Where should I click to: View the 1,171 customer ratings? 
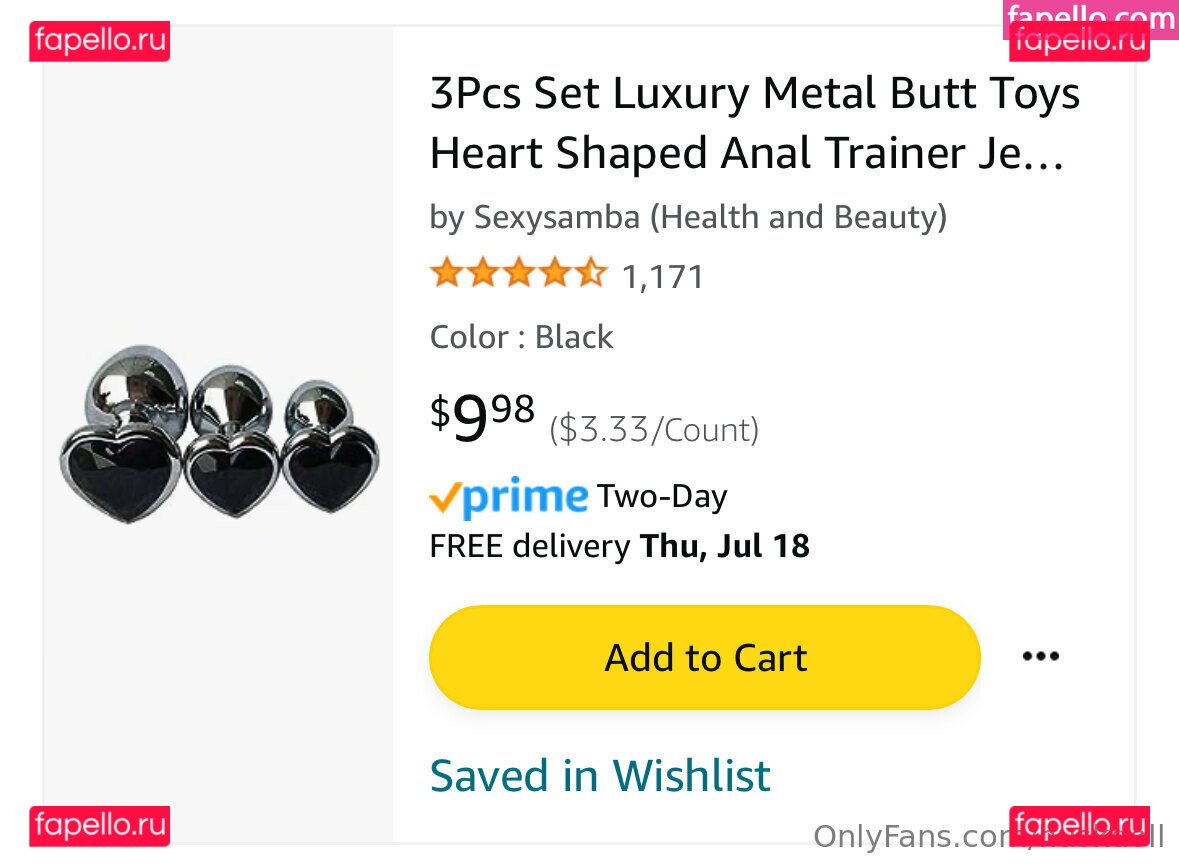[x=662, y=276]
